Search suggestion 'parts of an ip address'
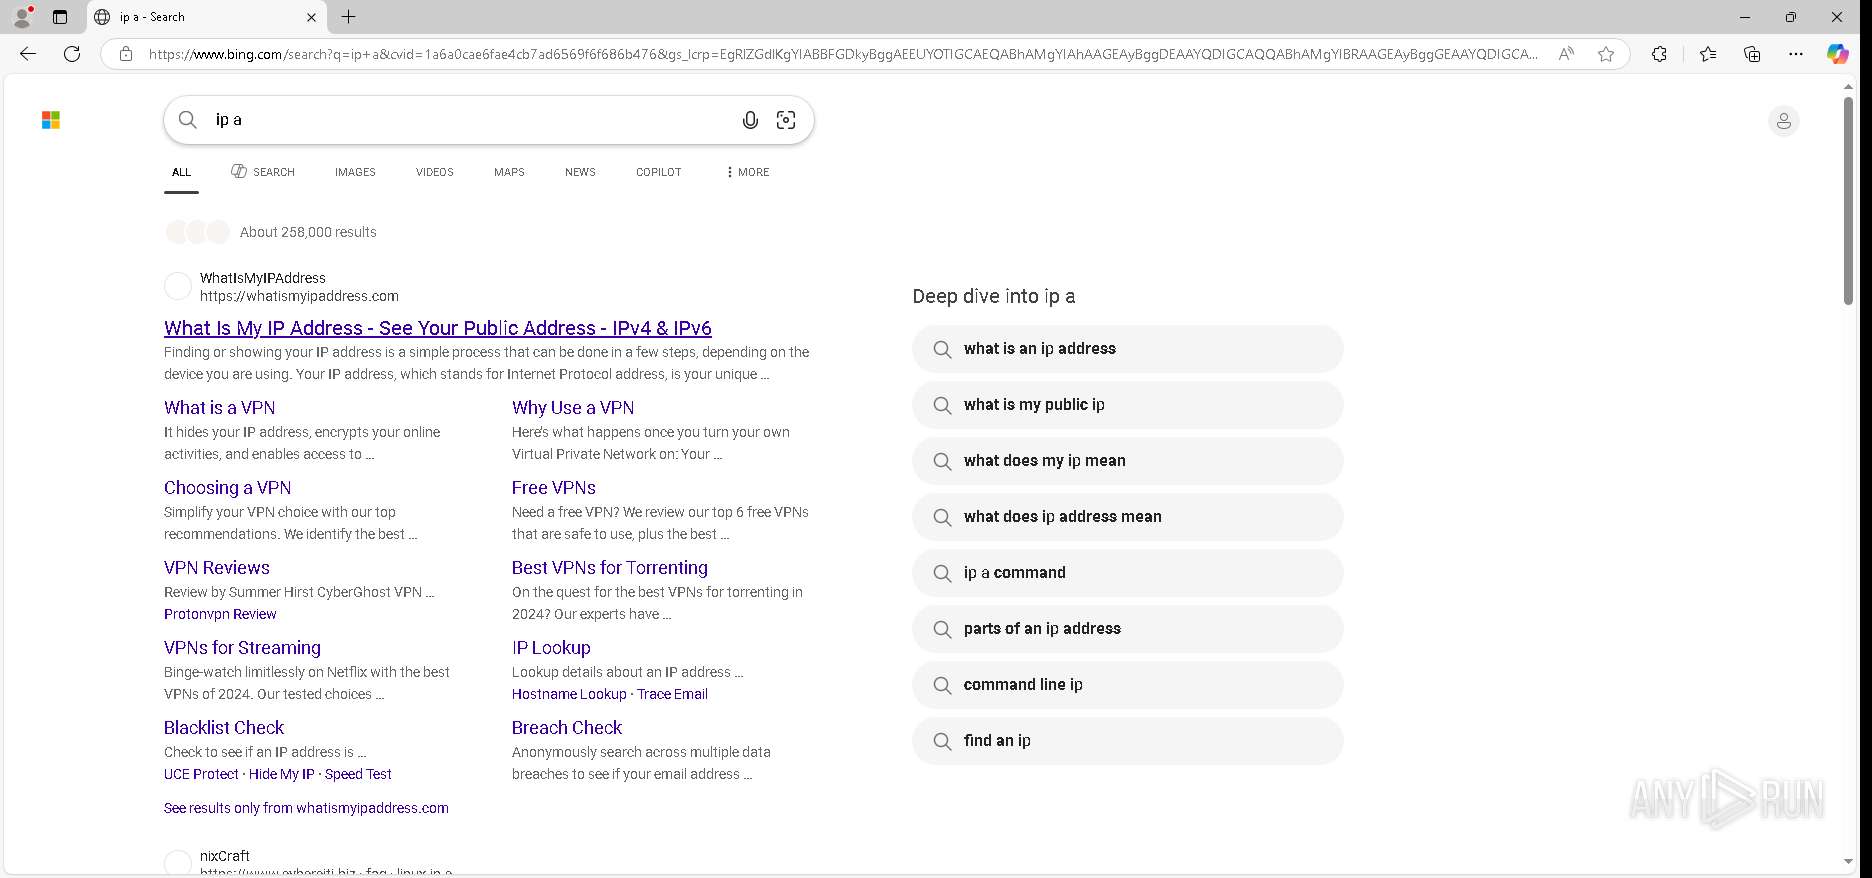 [x=1127, y=629]
